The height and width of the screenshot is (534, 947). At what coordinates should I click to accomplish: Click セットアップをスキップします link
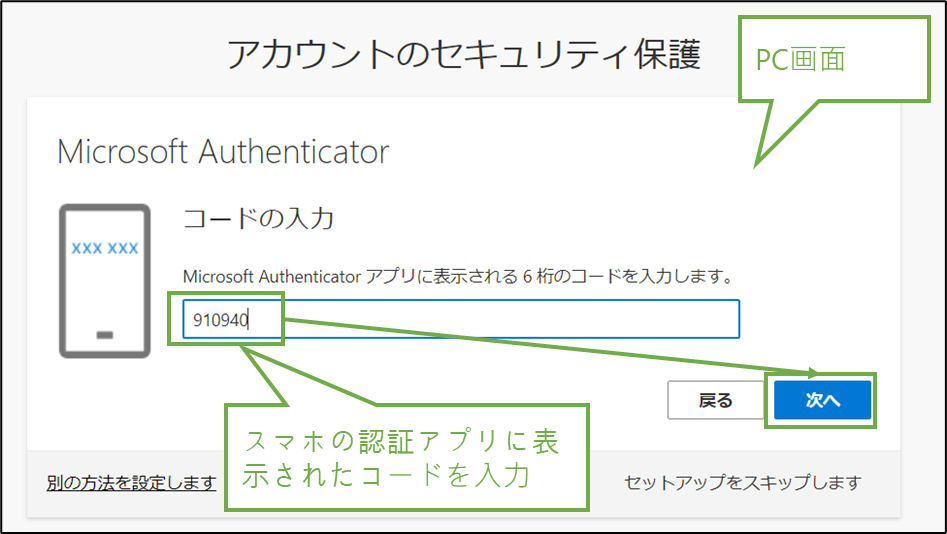[742, 483]
